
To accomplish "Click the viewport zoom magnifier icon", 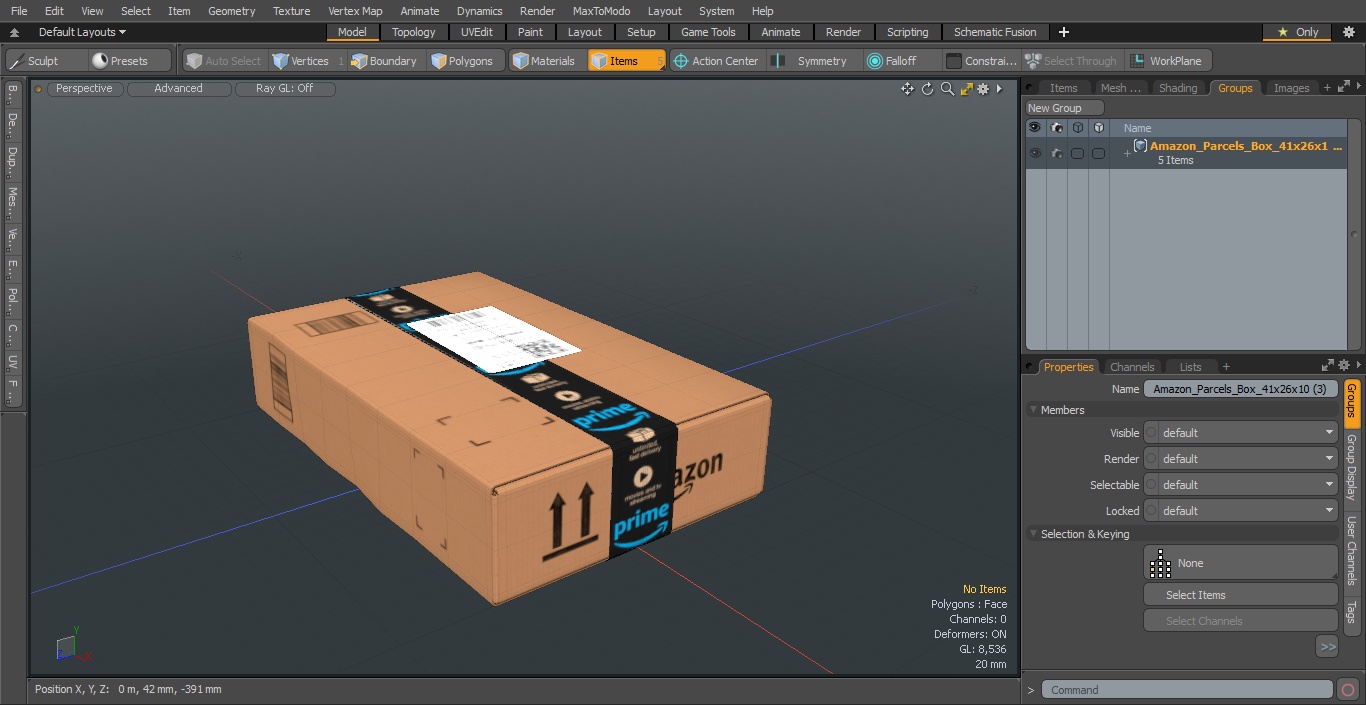I will 947,89.
